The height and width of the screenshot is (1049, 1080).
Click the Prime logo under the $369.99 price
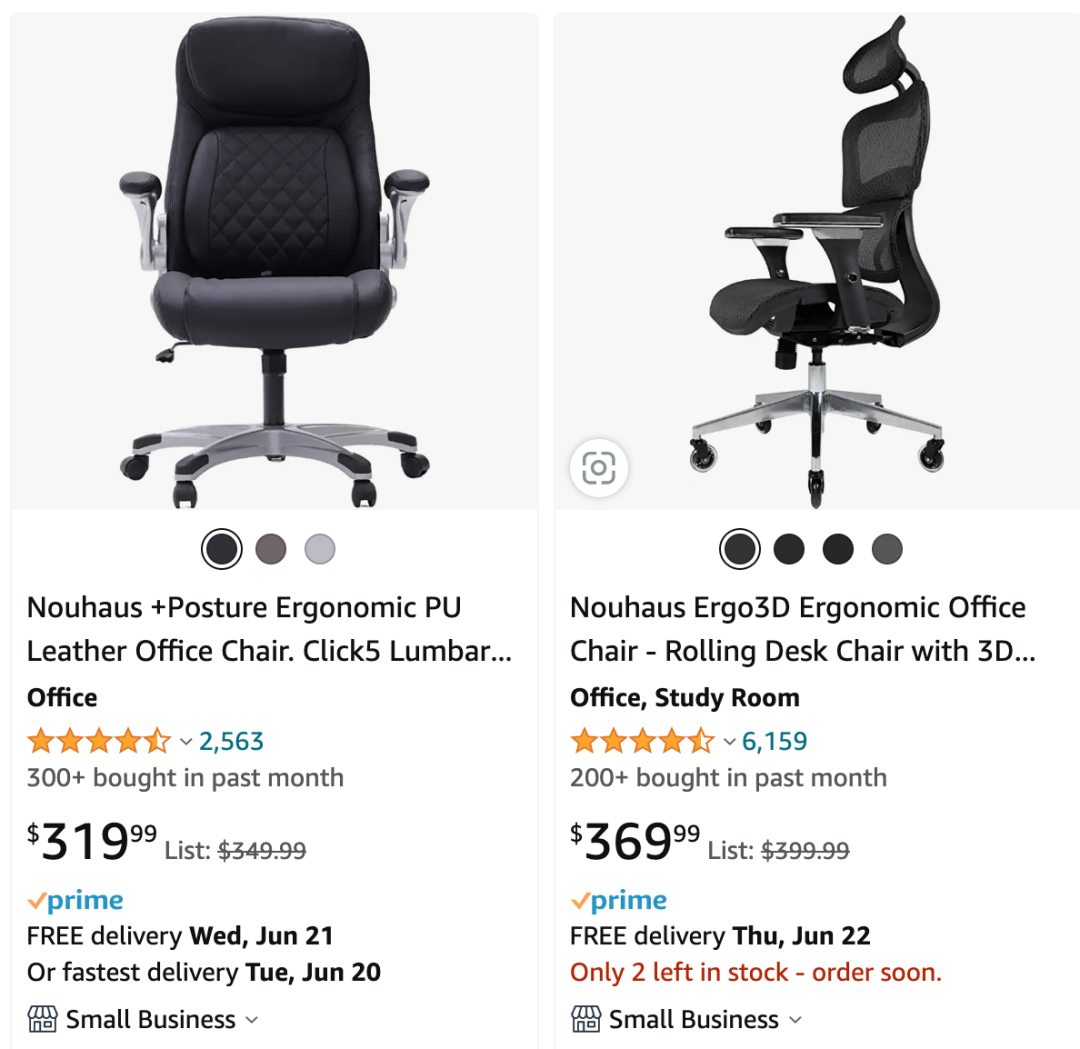[619, 900]
